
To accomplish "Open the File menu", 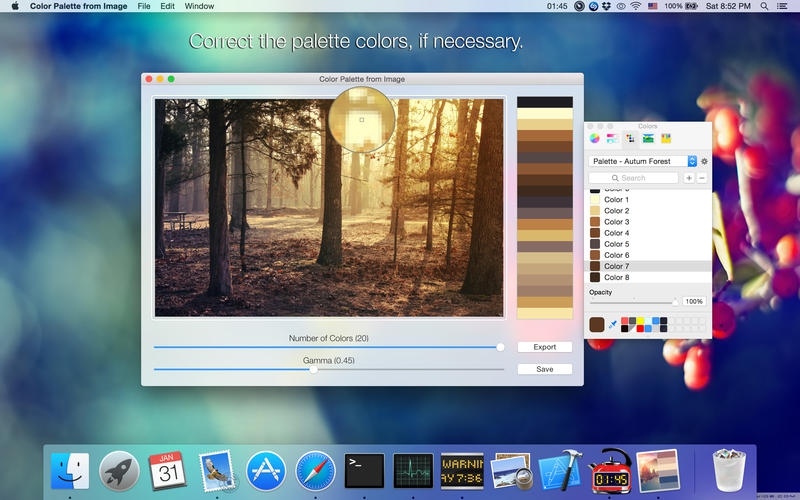I will tap(144, 6).
